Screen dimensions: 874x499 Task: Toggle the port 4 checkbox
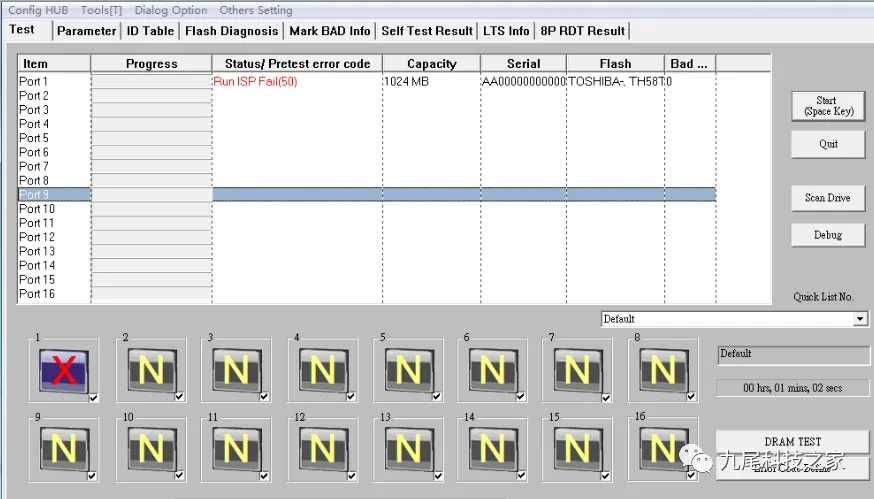pos(350,397)
